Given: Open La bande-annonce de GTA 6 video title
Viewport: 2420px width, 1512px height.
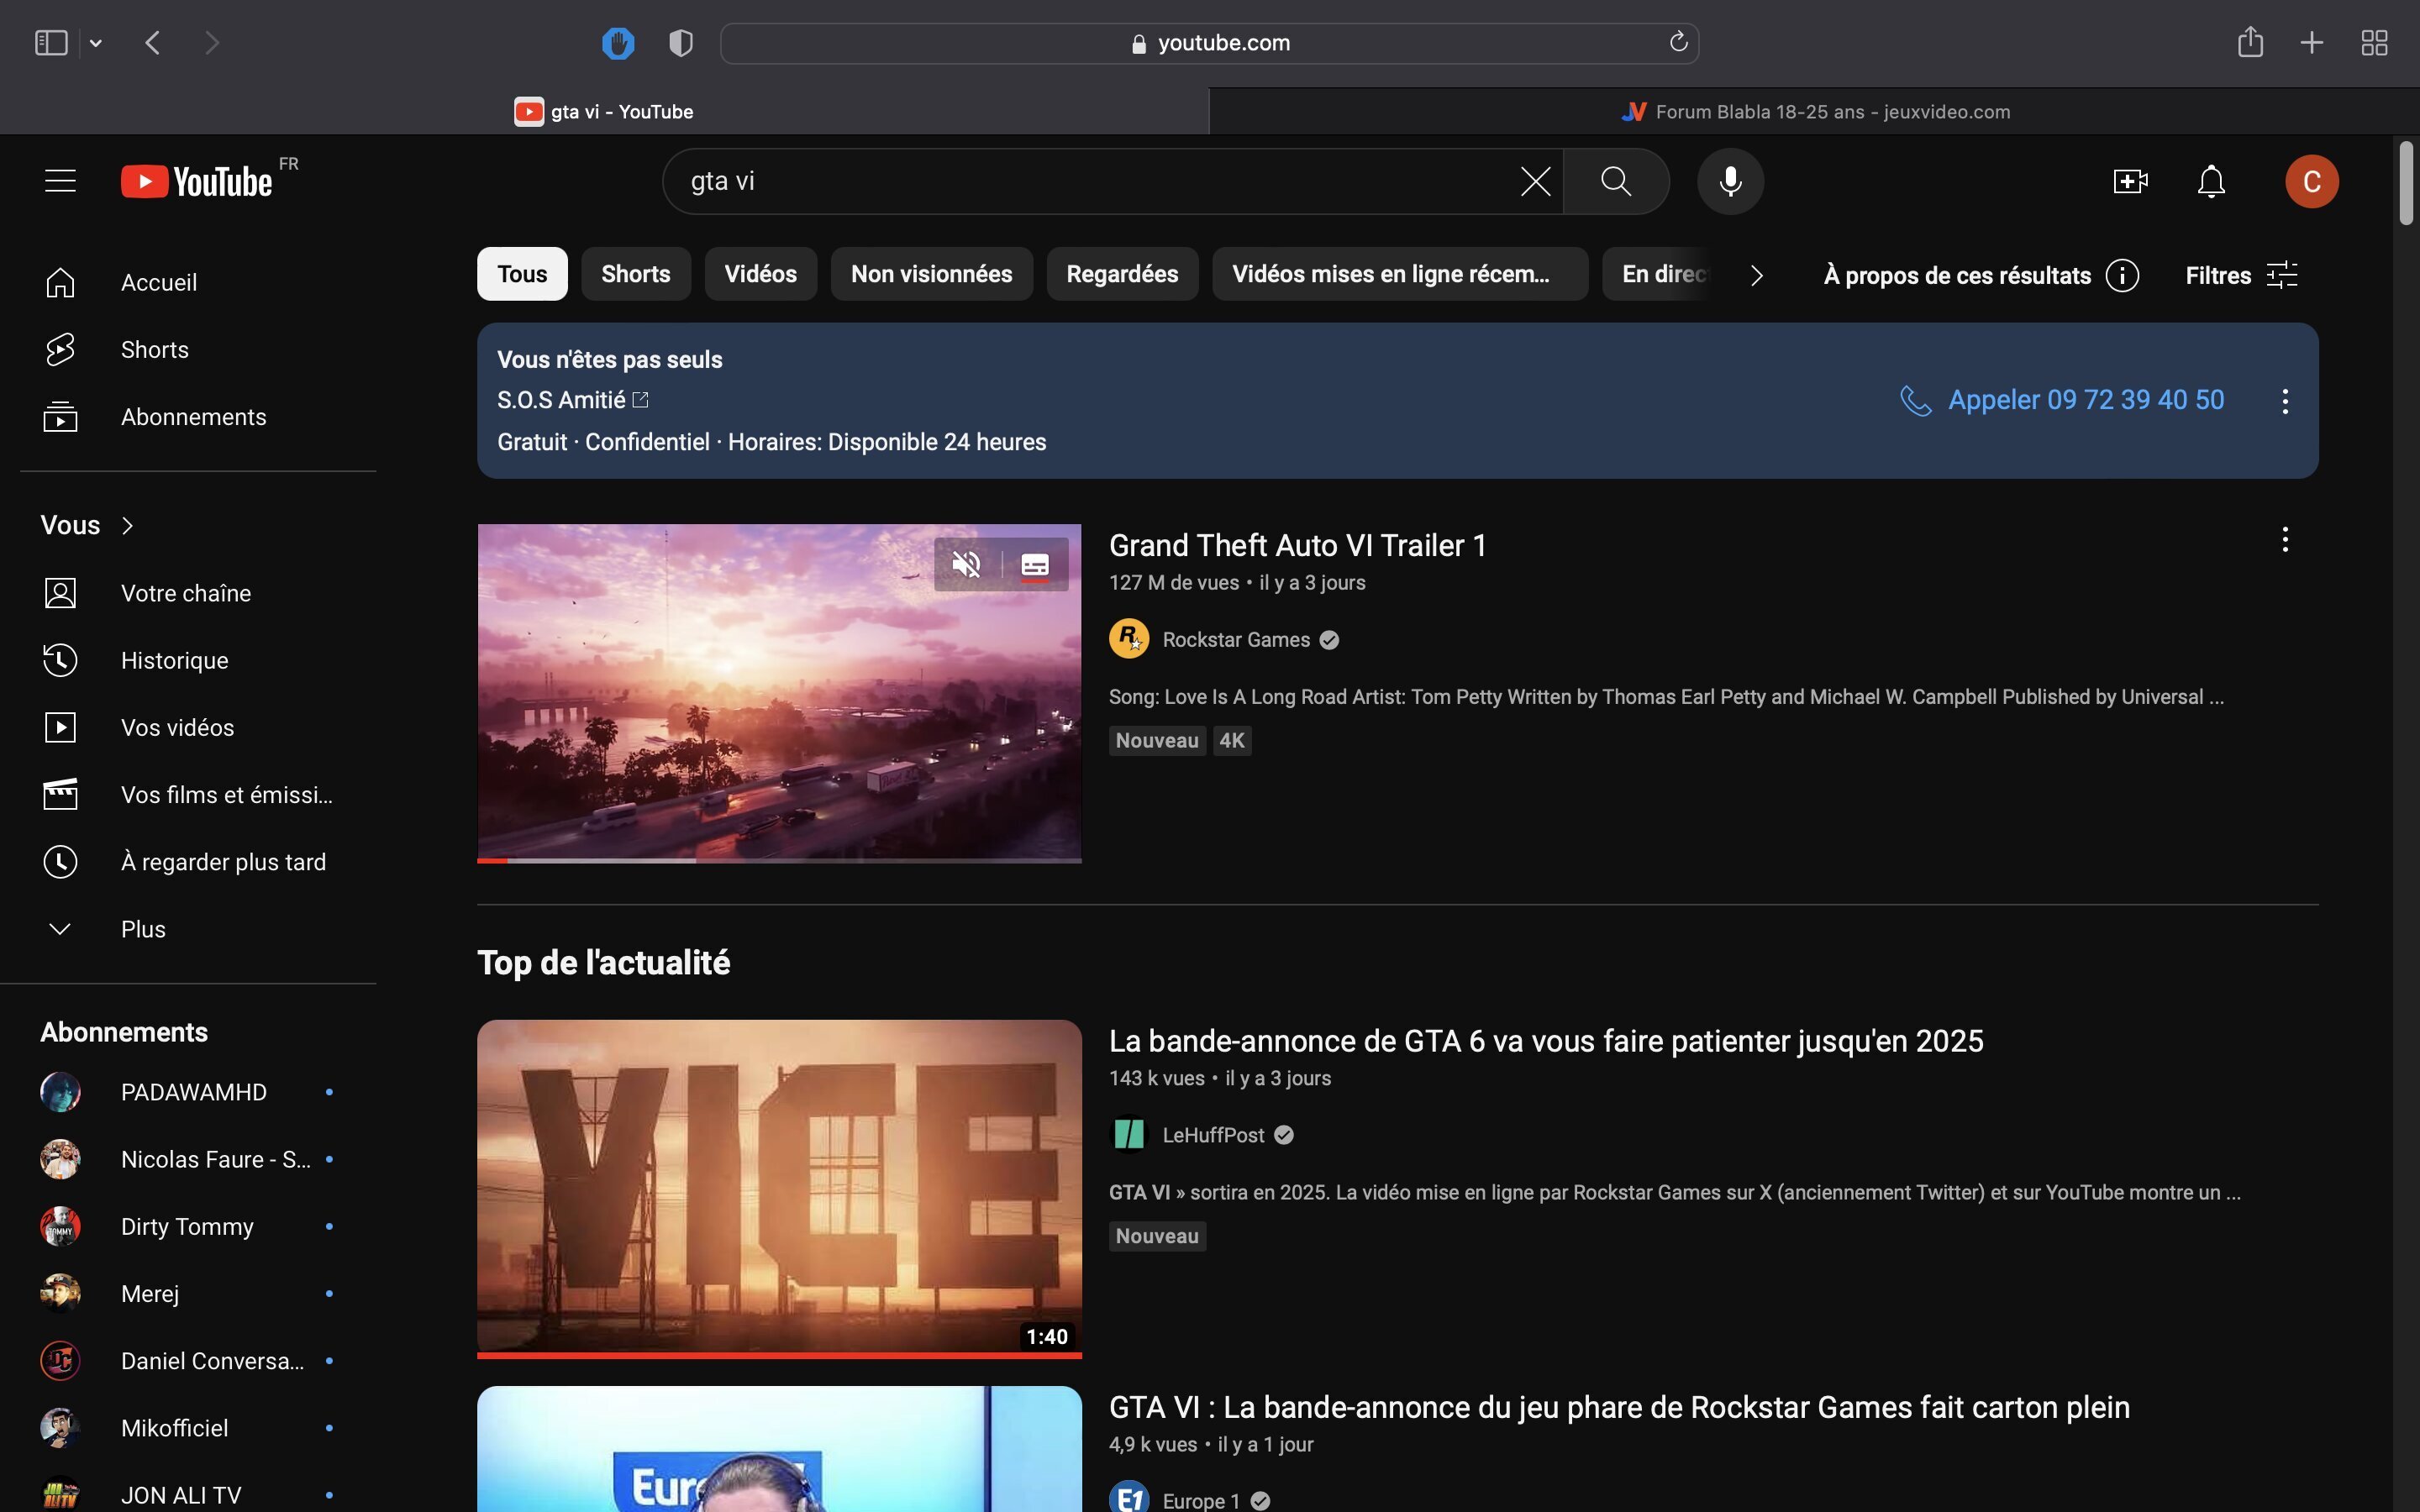Looking at the screenshot, I should [1546, 1040].
